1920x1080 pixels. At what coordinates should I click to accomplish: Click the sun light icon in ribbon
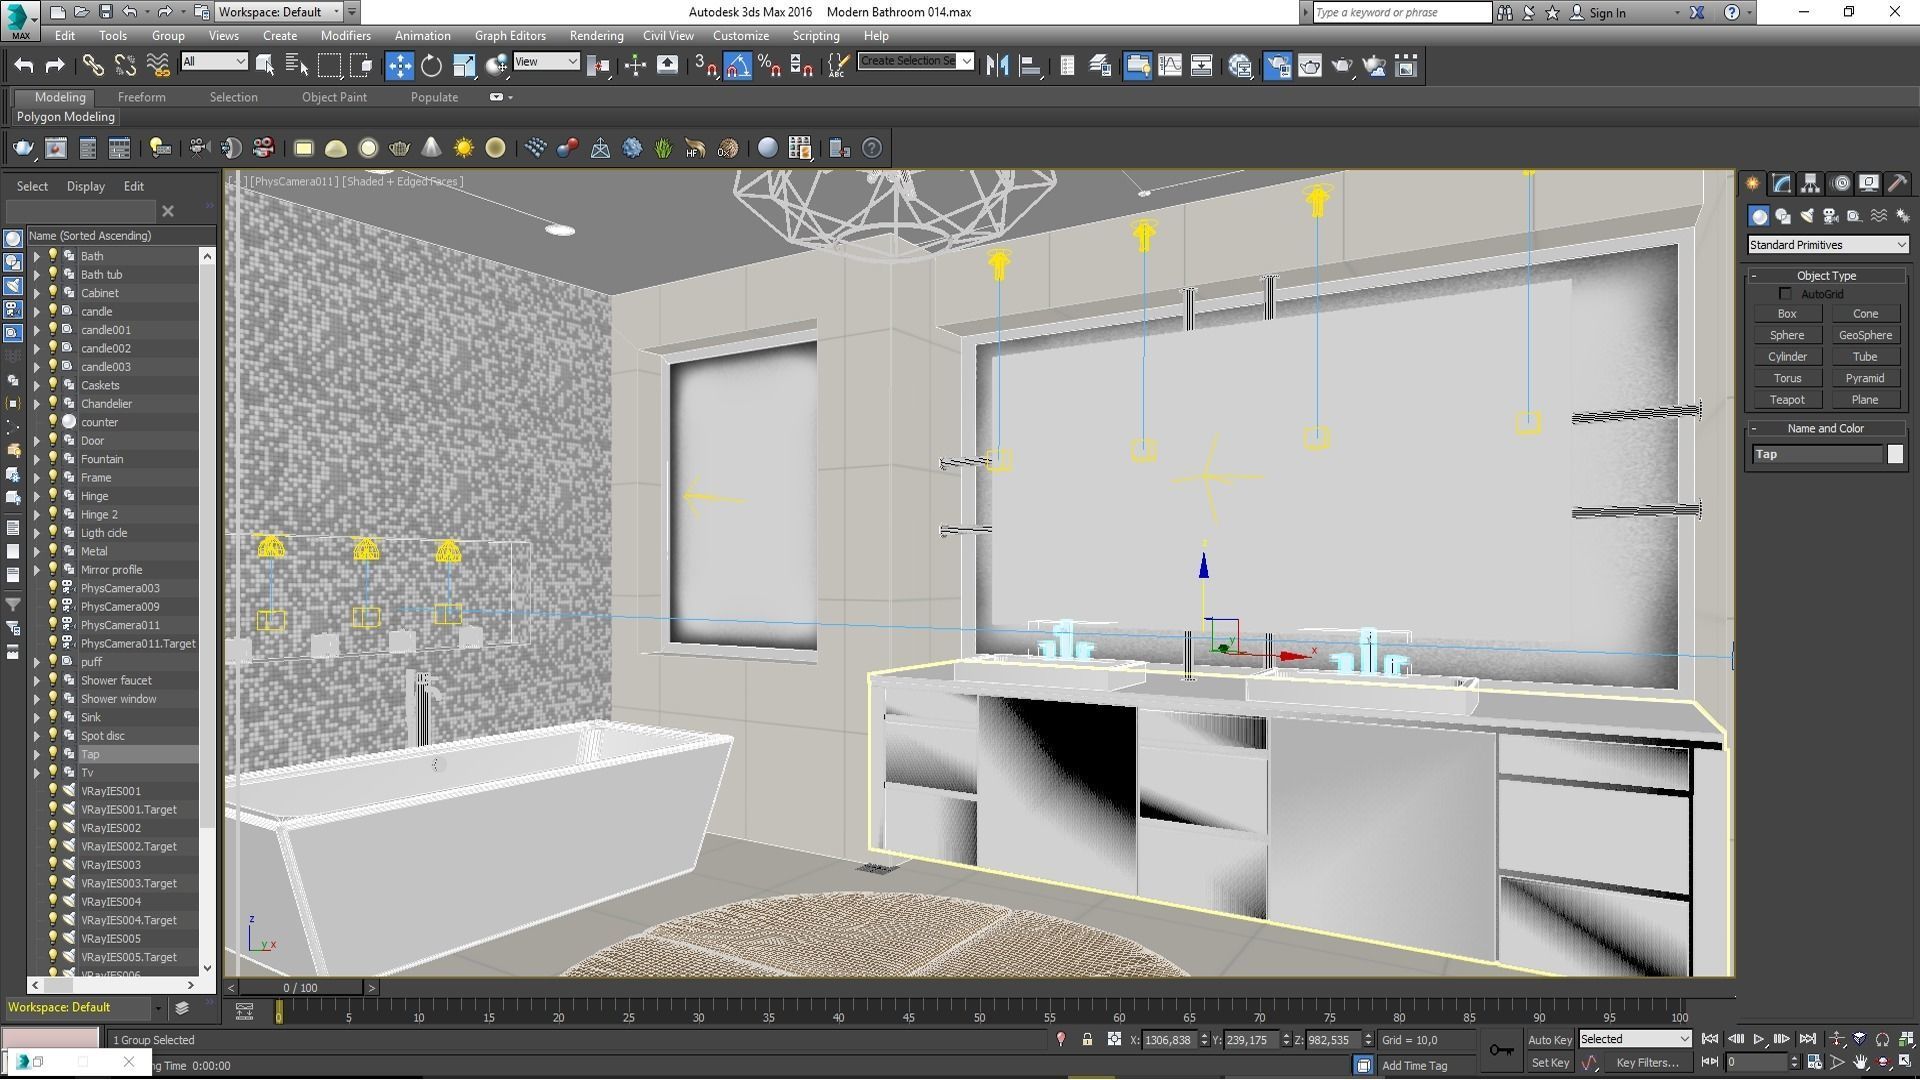click(463, 148)
